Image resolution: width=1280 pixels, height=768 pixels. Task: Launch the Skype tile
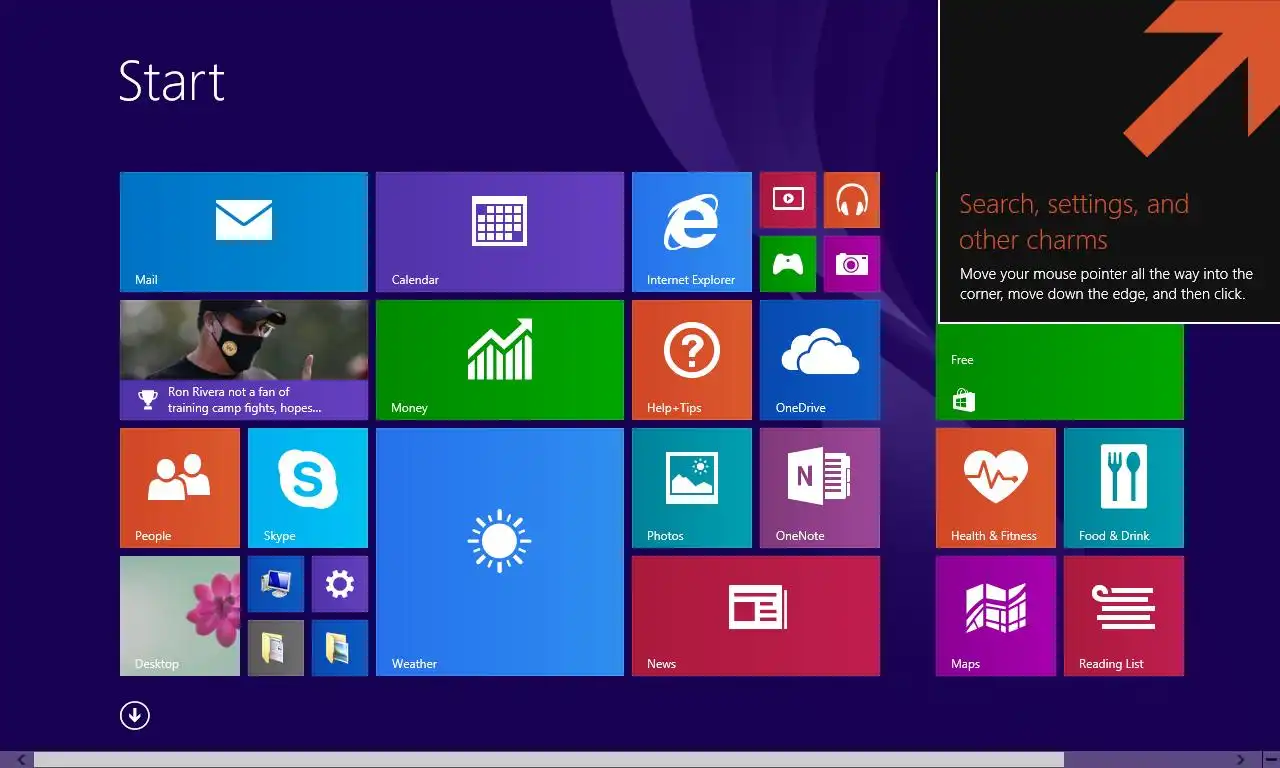(308, 488)
